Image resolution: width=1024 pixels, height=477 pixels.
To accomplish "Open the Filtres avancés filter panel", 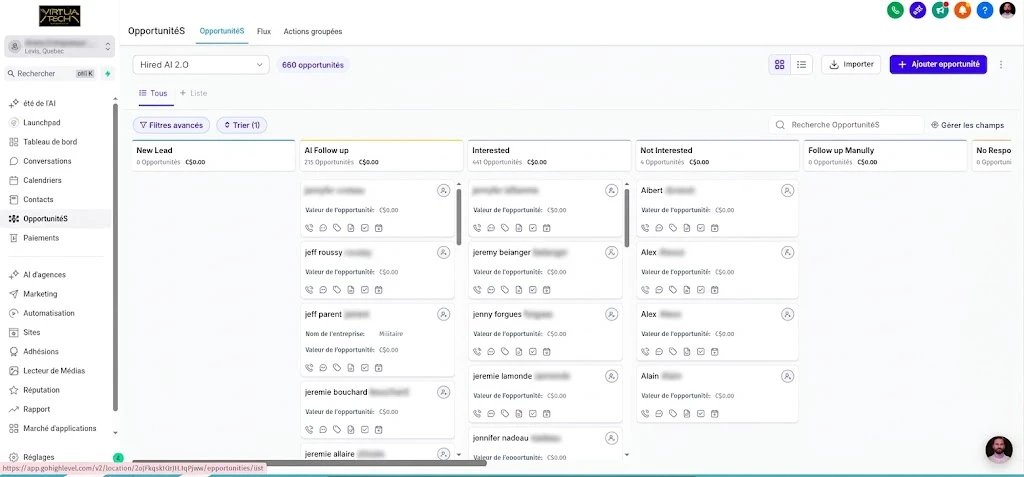I will click(171, 125).
